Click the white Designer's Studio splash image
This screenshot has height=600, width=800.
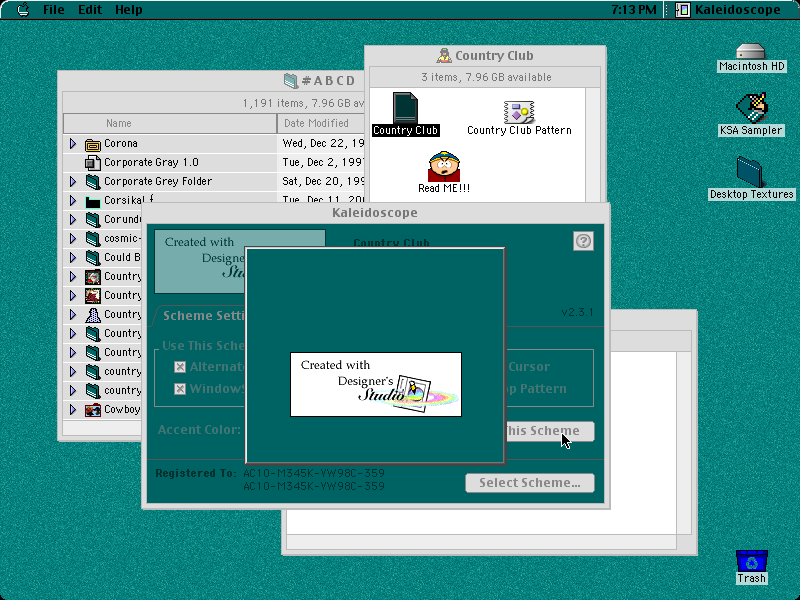pos(376,384)
